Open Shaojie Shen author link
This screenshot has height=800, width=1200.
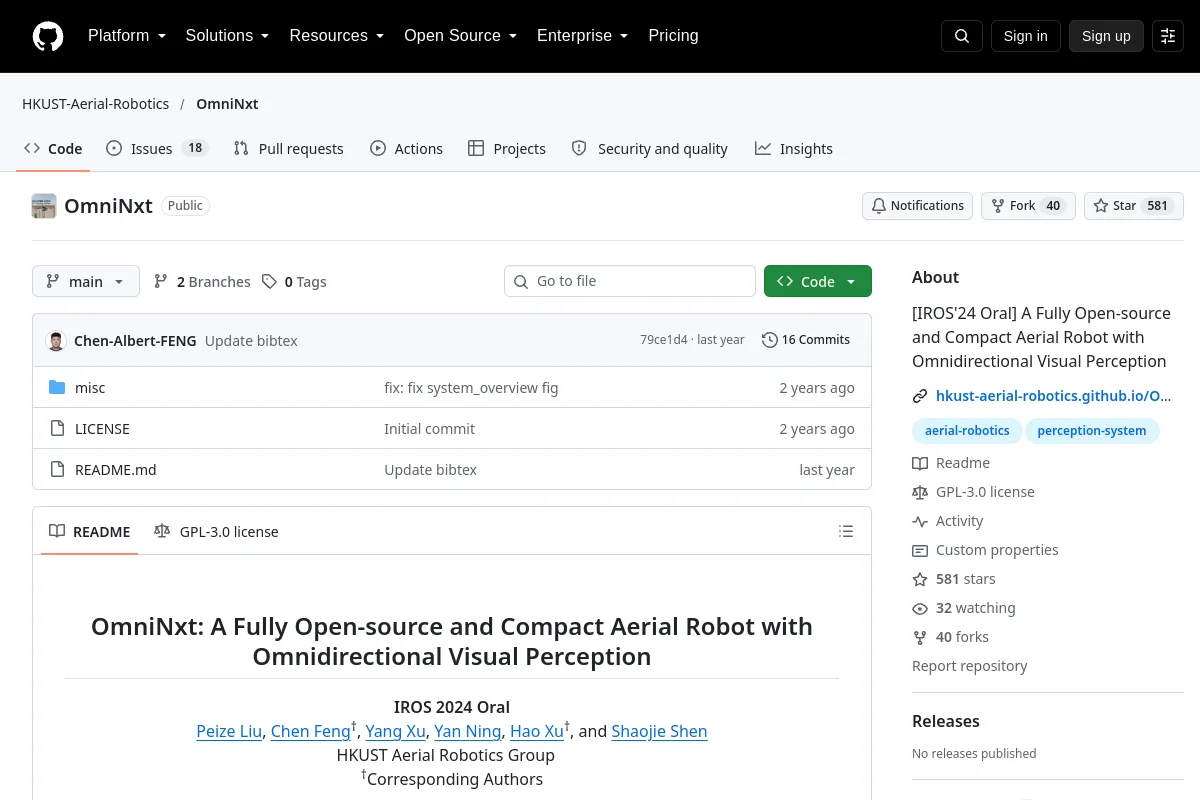(659, 732)
